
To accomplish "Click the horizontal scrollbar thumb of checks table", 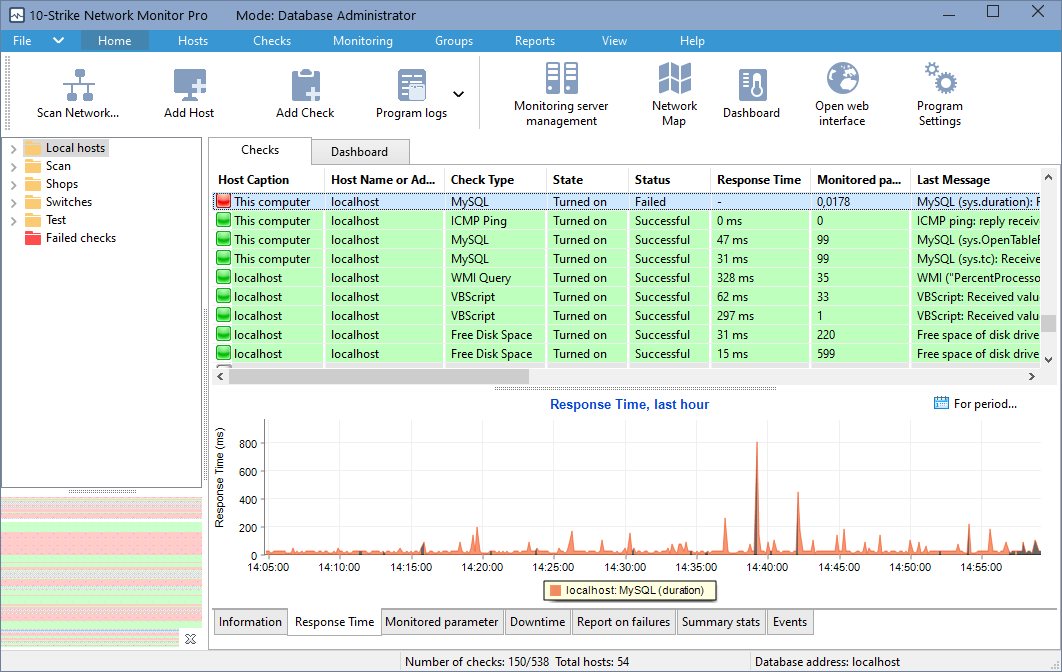I will [379, 376].
